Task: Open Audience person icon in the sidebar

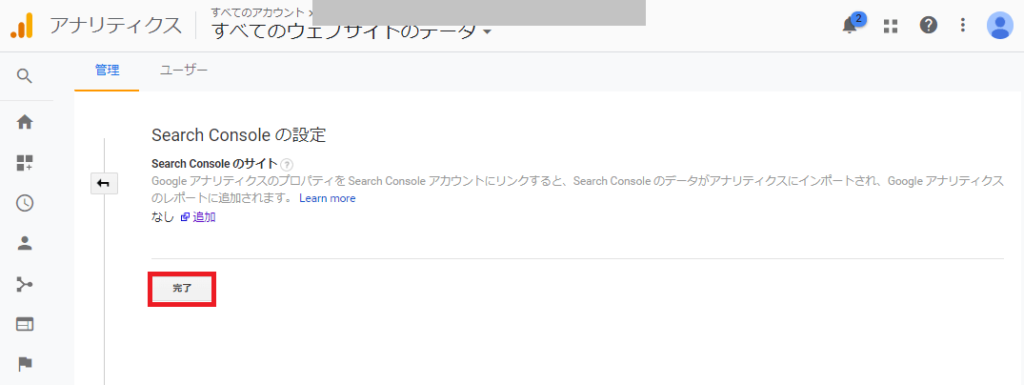Action: 24,244
